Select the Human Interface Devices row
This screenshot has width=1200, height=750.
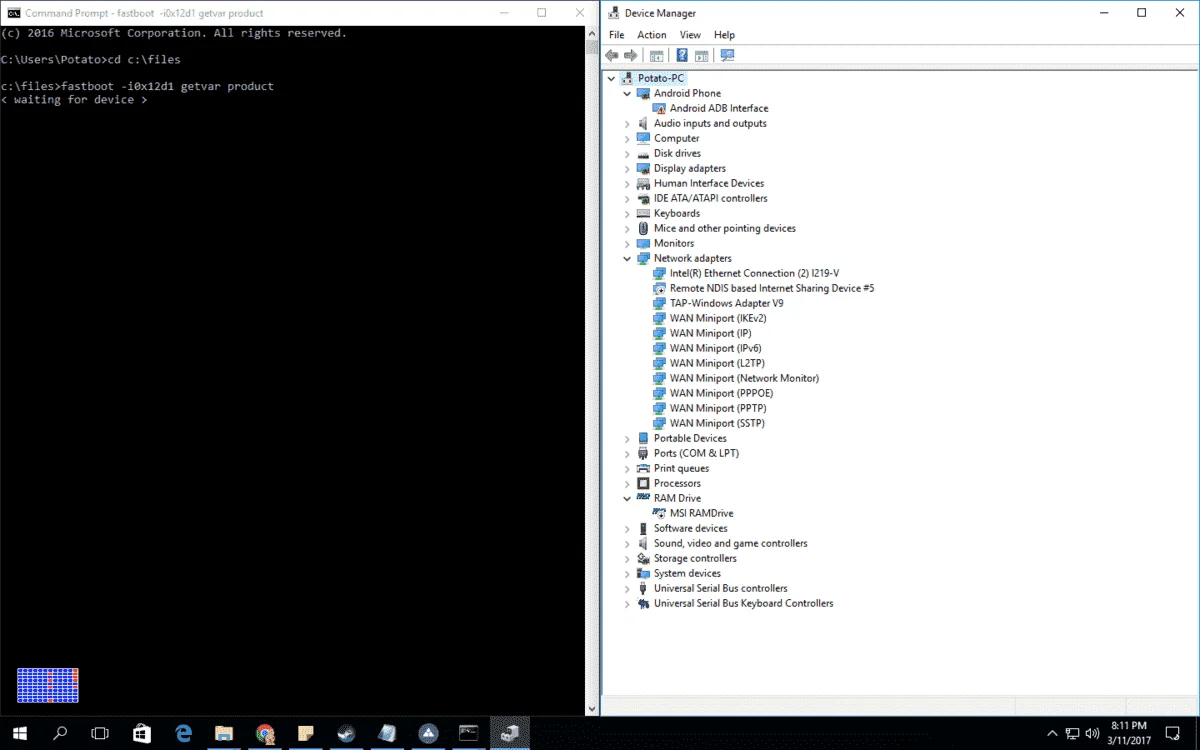coord(709,183)
